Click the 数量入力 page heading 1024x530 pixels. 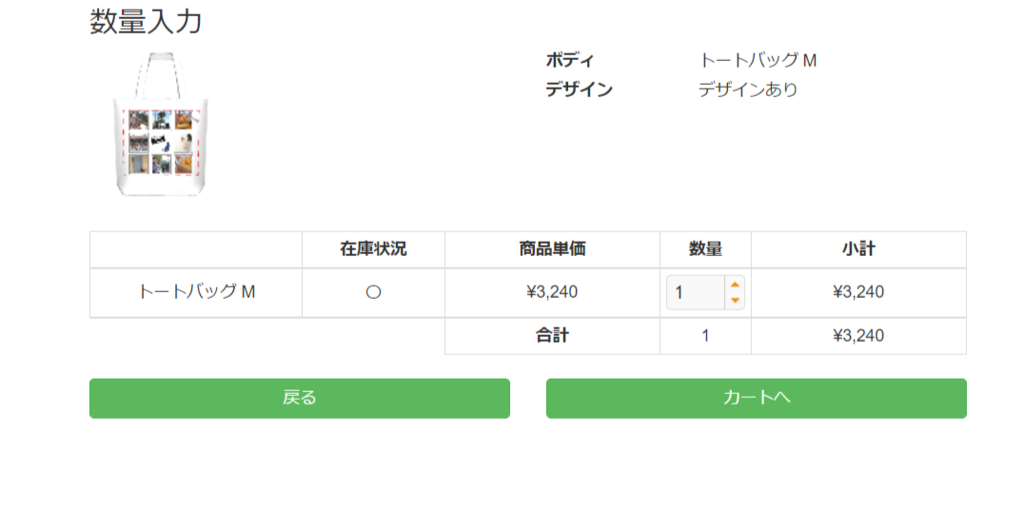pyautogui.click(x=146, y=22)
